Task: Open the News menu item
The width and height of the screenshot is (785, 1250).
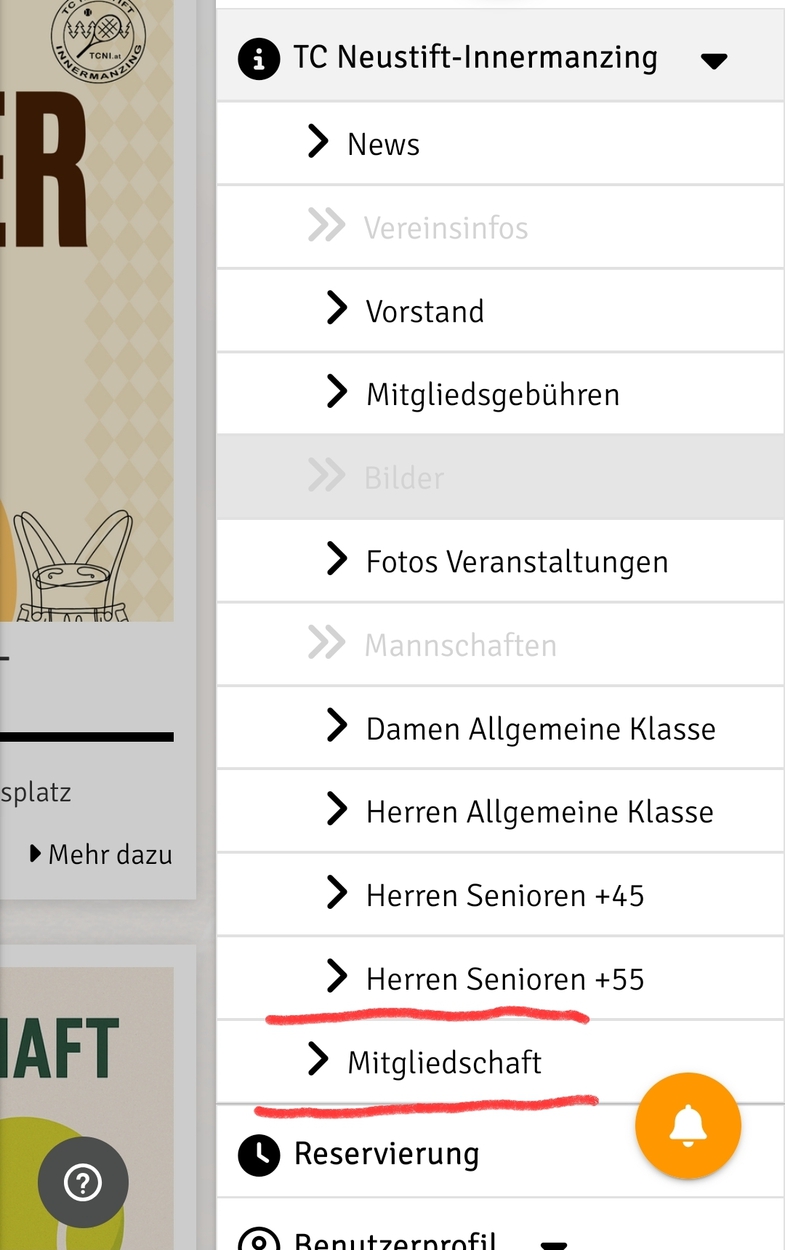Action: pyautogui.click(x=383, y=144)
